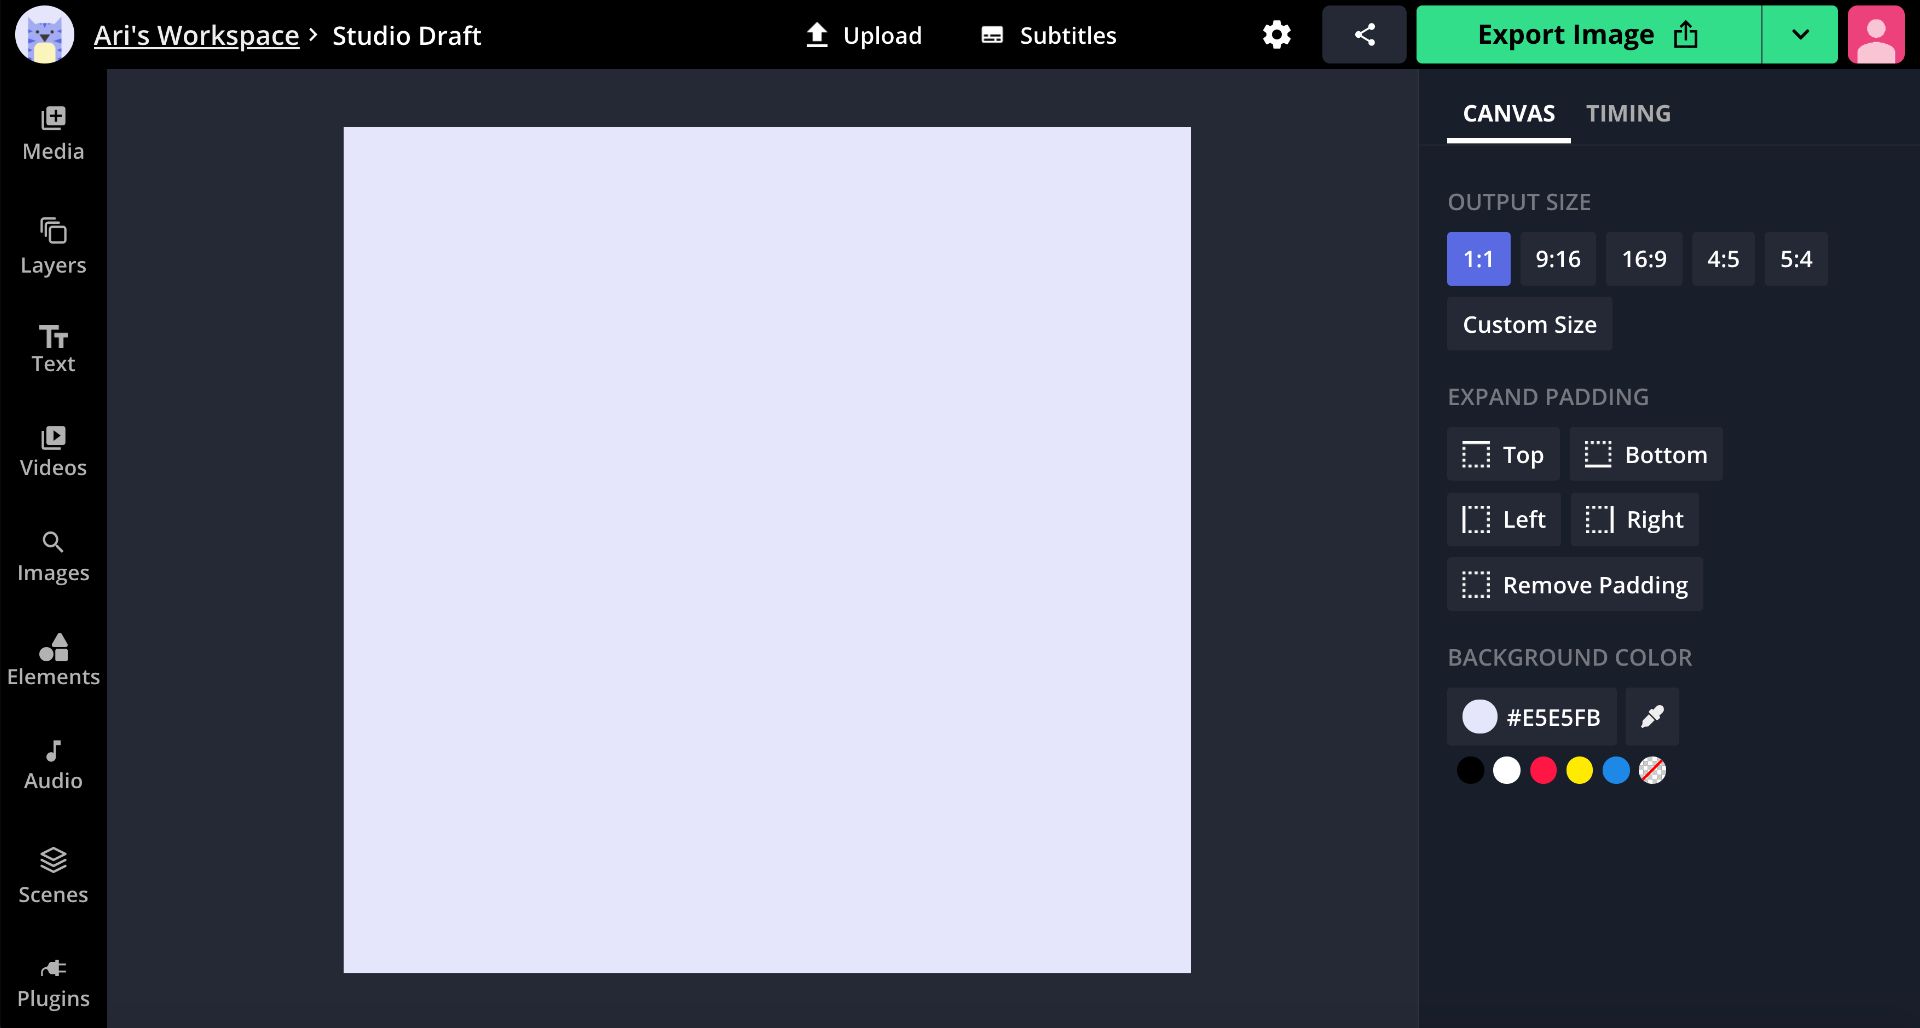
Task: Expand the Export options dropdown arrow
Action: 1800,35
